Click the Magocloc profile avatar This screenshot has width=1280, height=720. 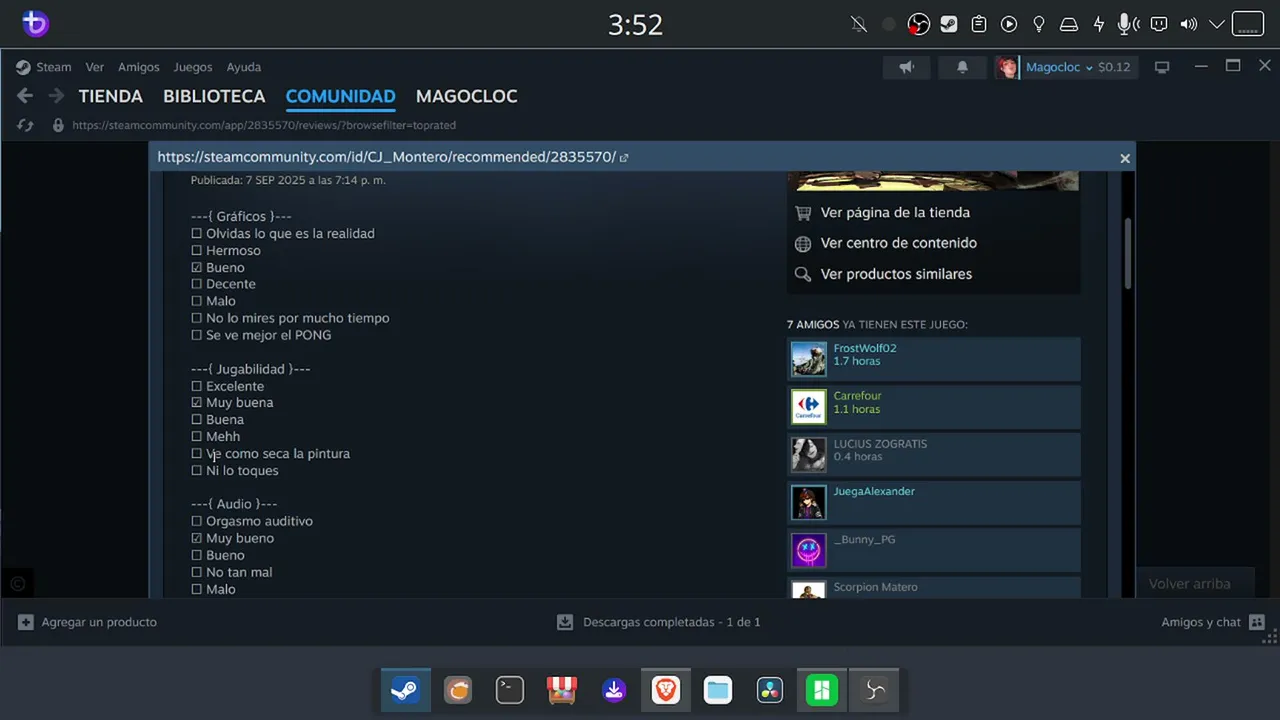(x=1007, y=67)
